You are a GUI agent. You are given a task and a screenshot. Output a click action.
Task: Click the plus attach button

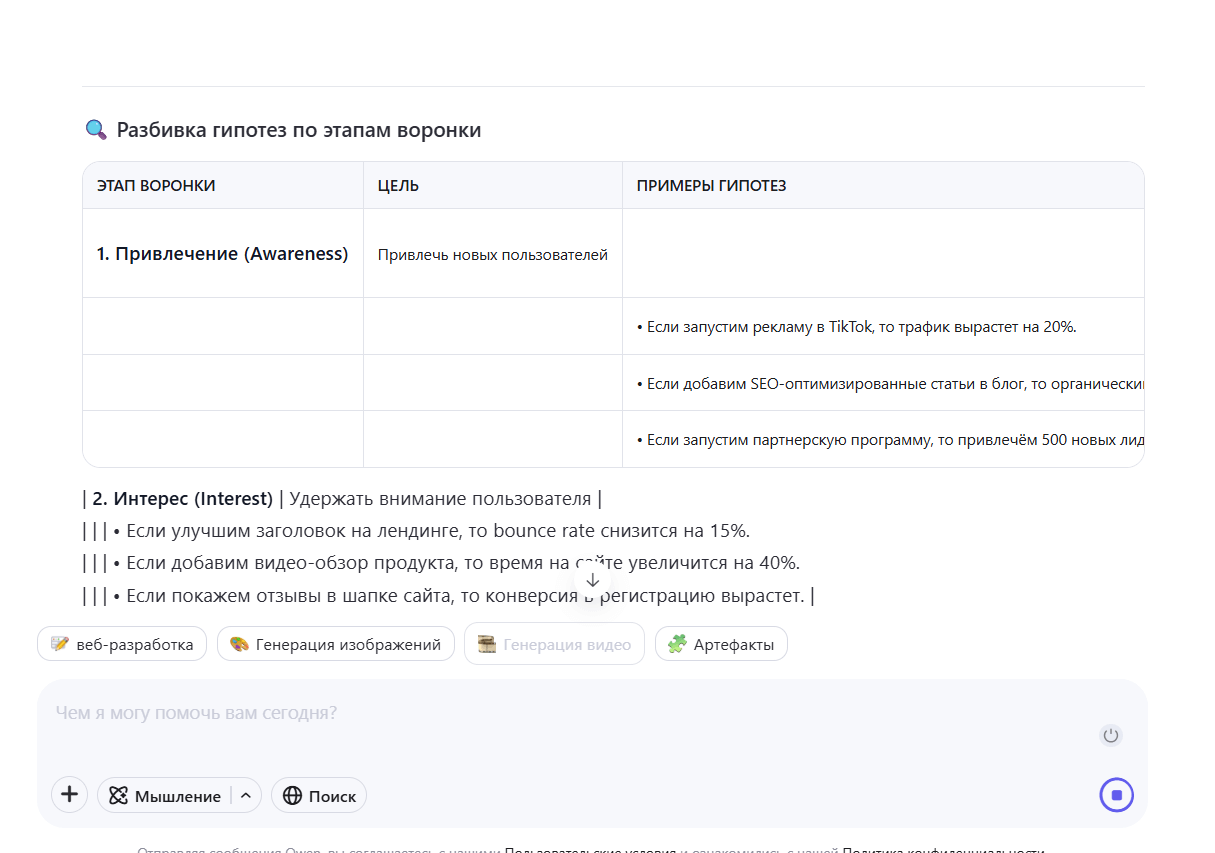click(x=69, y=795)
